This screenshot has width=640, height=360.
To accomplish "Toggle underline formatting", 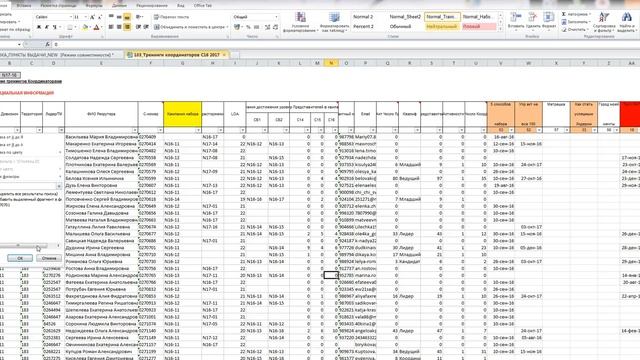I will (x=54, y=27).
